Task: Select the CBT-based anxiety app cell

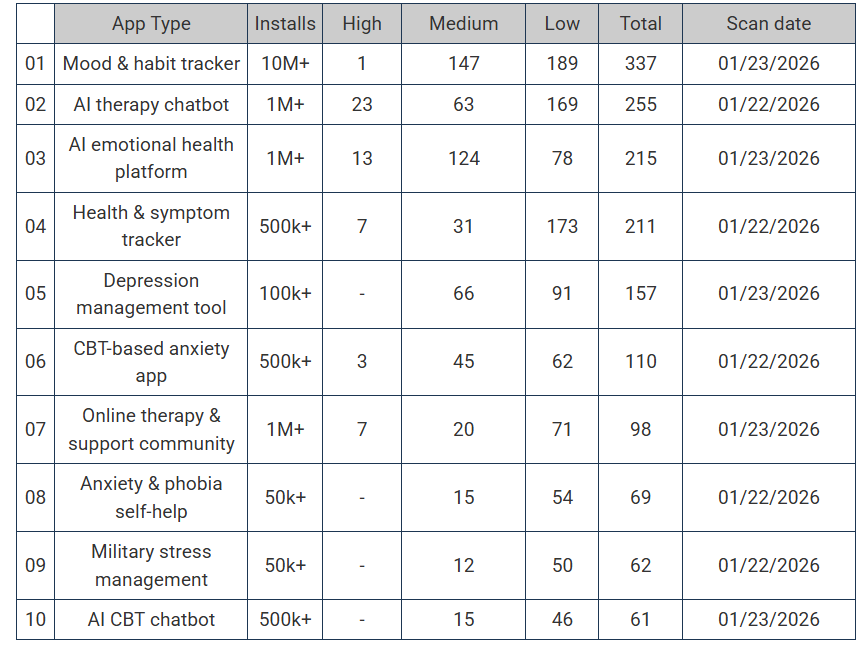Action: 151,362
